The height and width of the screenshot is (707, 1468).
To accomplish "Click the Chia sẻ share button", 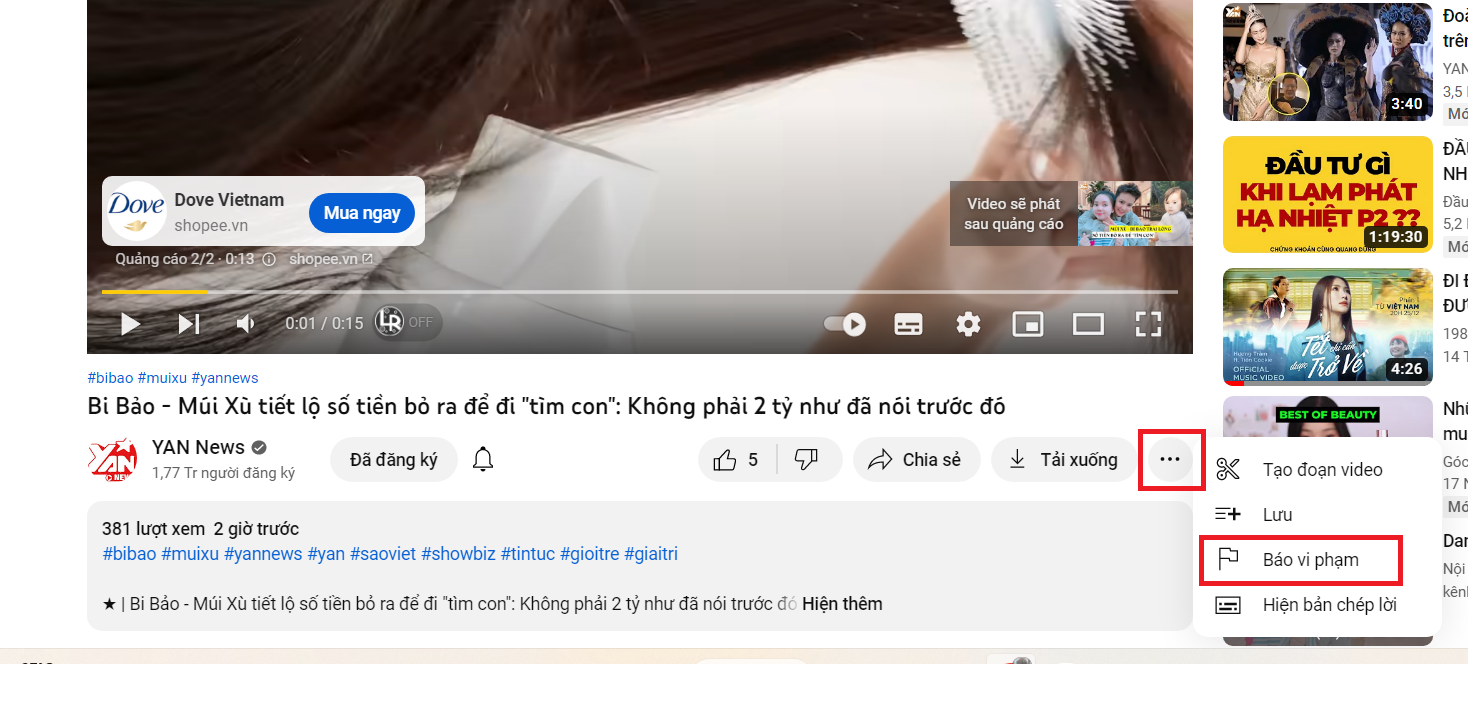I will tap(917, 460).
